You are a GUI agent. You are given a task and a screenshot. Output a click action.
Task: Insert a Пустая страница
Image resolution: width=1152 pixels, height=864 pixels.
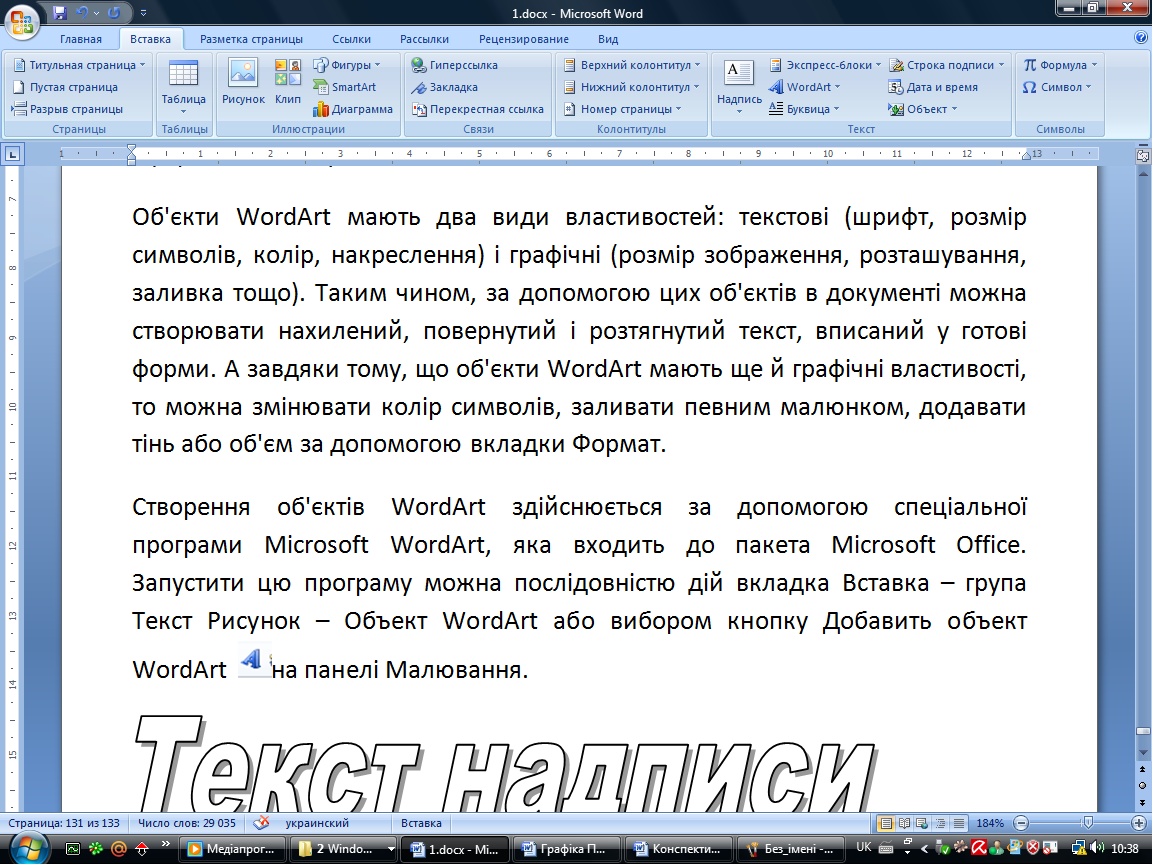(65, 87)
